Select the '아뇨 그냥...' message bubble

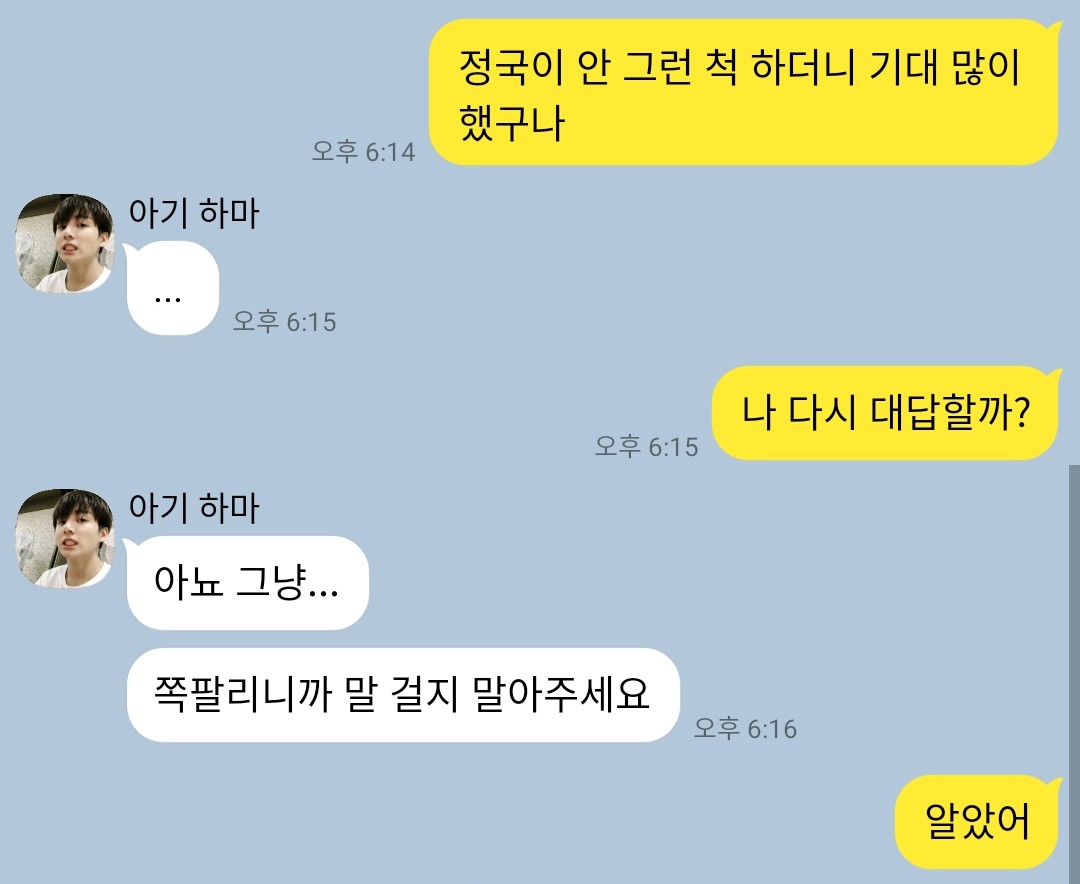click(247, 583)
